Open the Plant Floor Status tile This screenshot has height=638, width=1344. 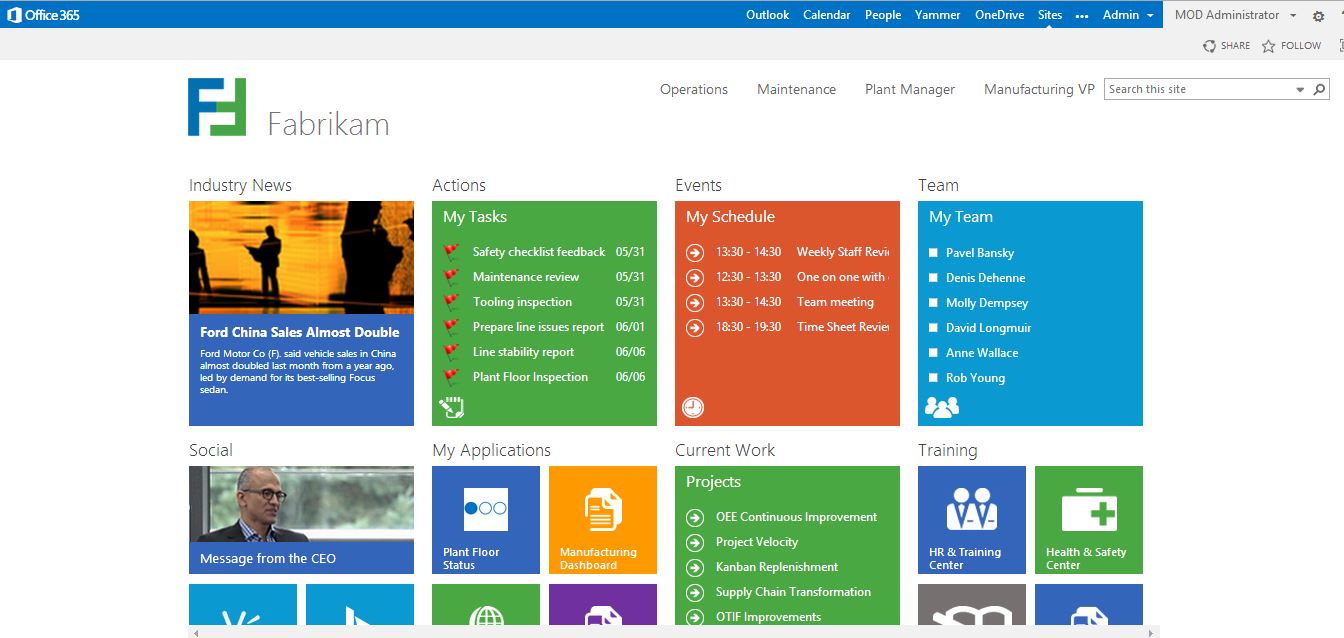pos(486,520)
